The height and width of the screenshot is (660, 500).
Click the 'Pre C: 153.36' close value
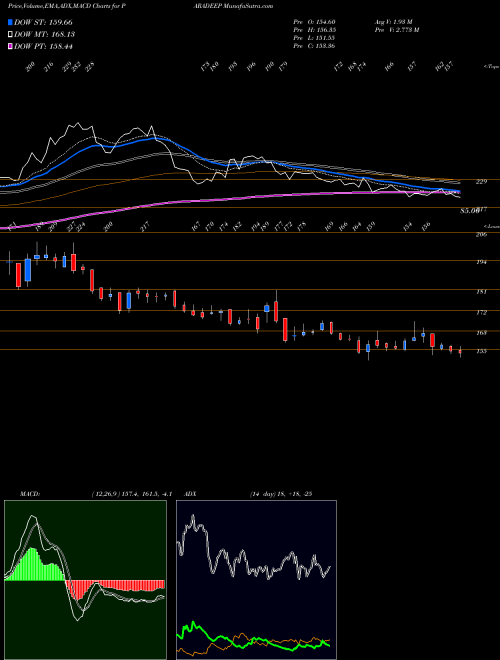[x=314, y=46]
